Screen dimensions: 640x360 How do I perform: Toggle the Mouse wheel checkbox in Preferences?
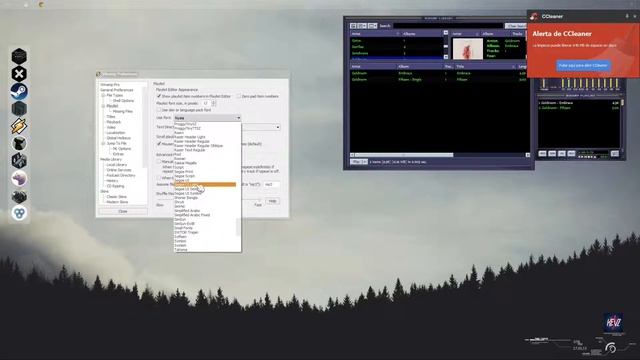tap(159, 144)
